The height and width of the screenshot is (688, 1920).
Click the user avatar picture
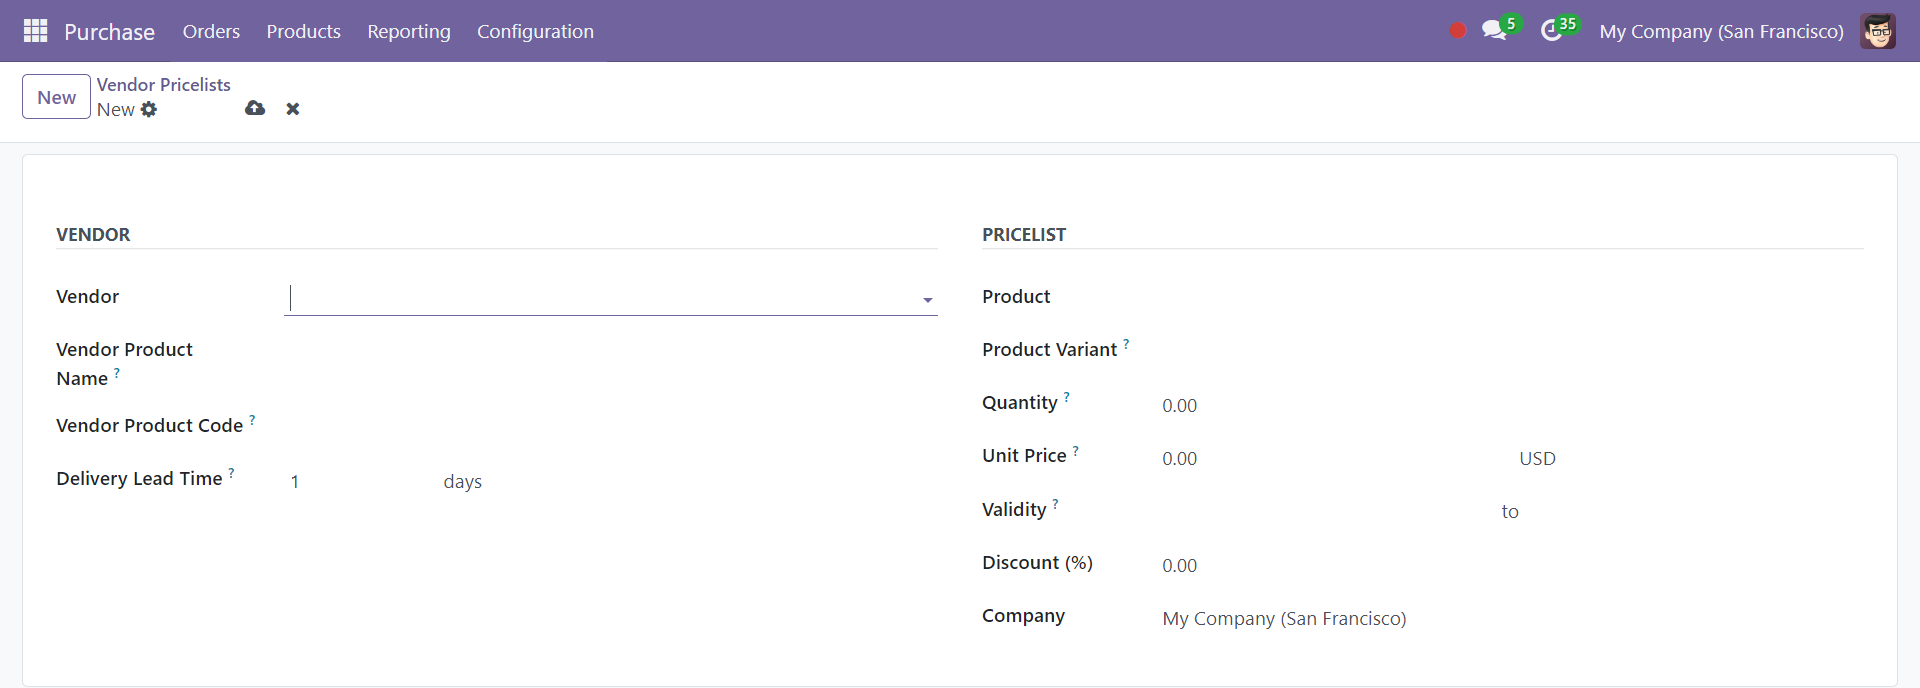point(1878,31)
